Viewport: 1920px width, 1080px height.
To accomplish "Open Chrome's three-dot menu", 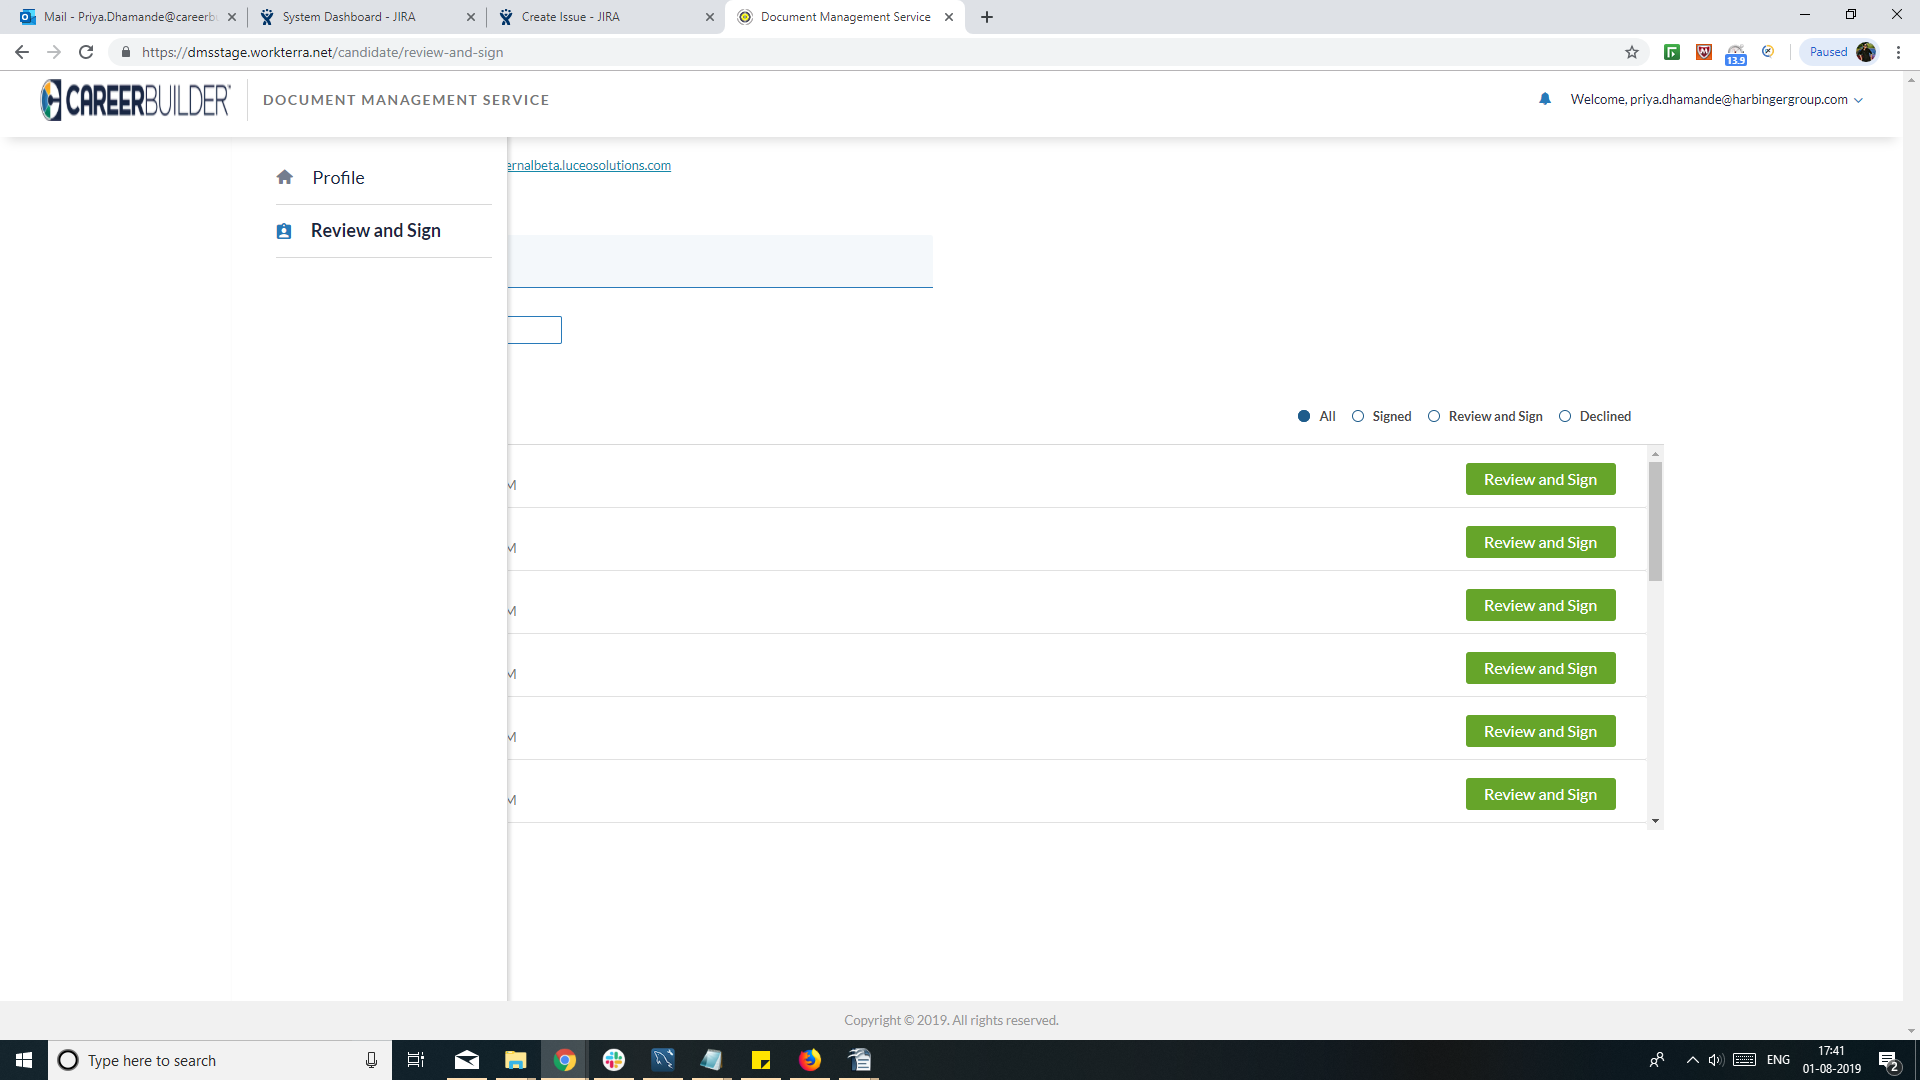I will [x=1900, y=51].
